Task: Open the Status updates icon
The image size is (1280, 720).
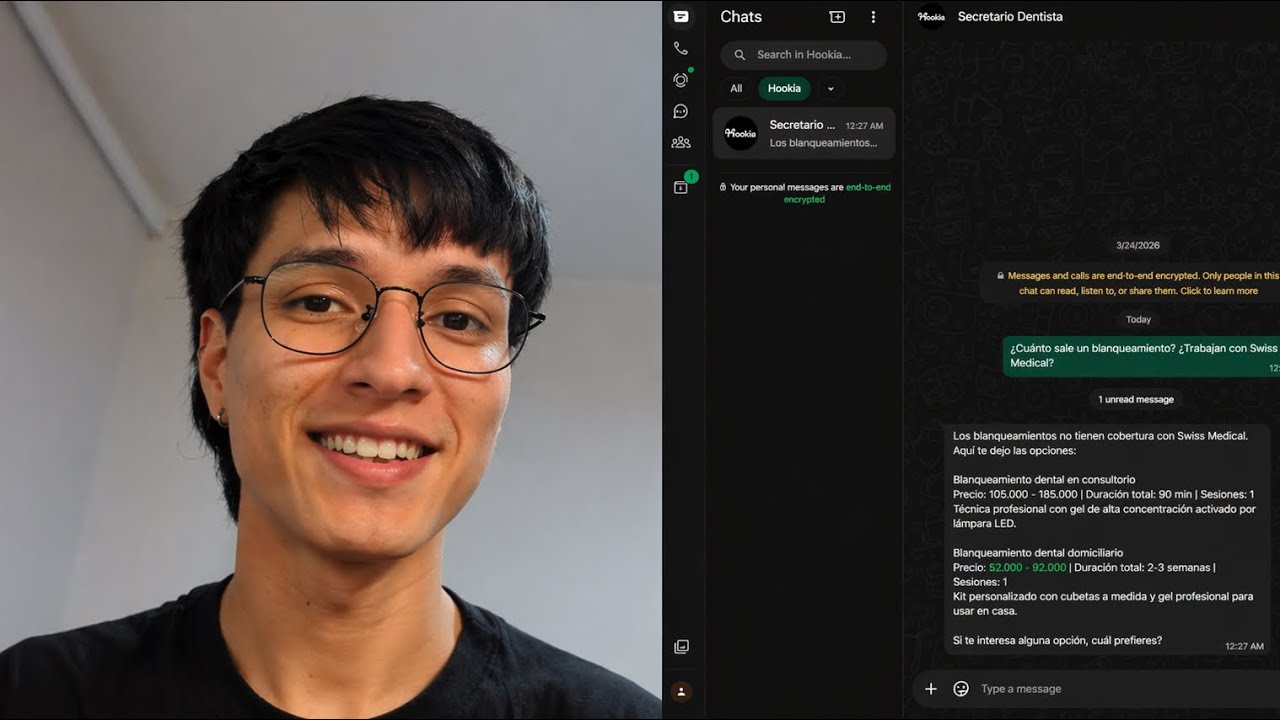Action: (681, 80)
